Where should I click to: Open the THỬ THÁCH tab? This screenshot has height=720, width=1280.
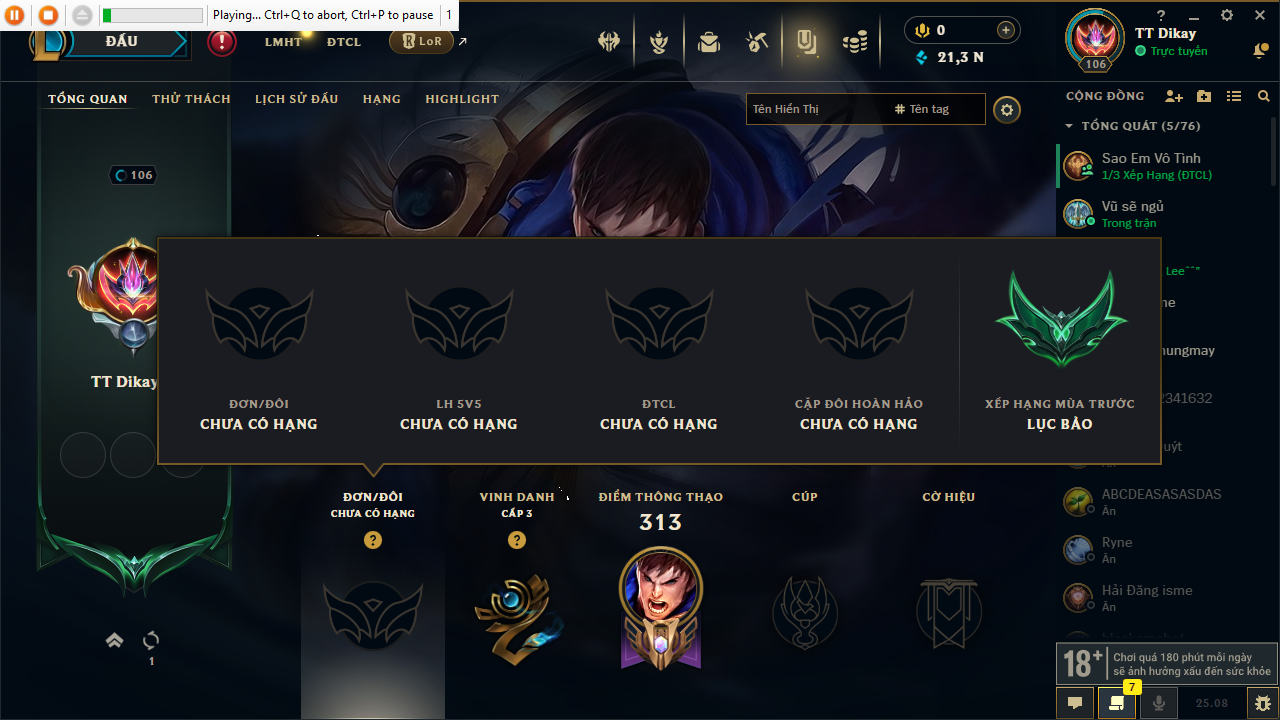[191, 99]
